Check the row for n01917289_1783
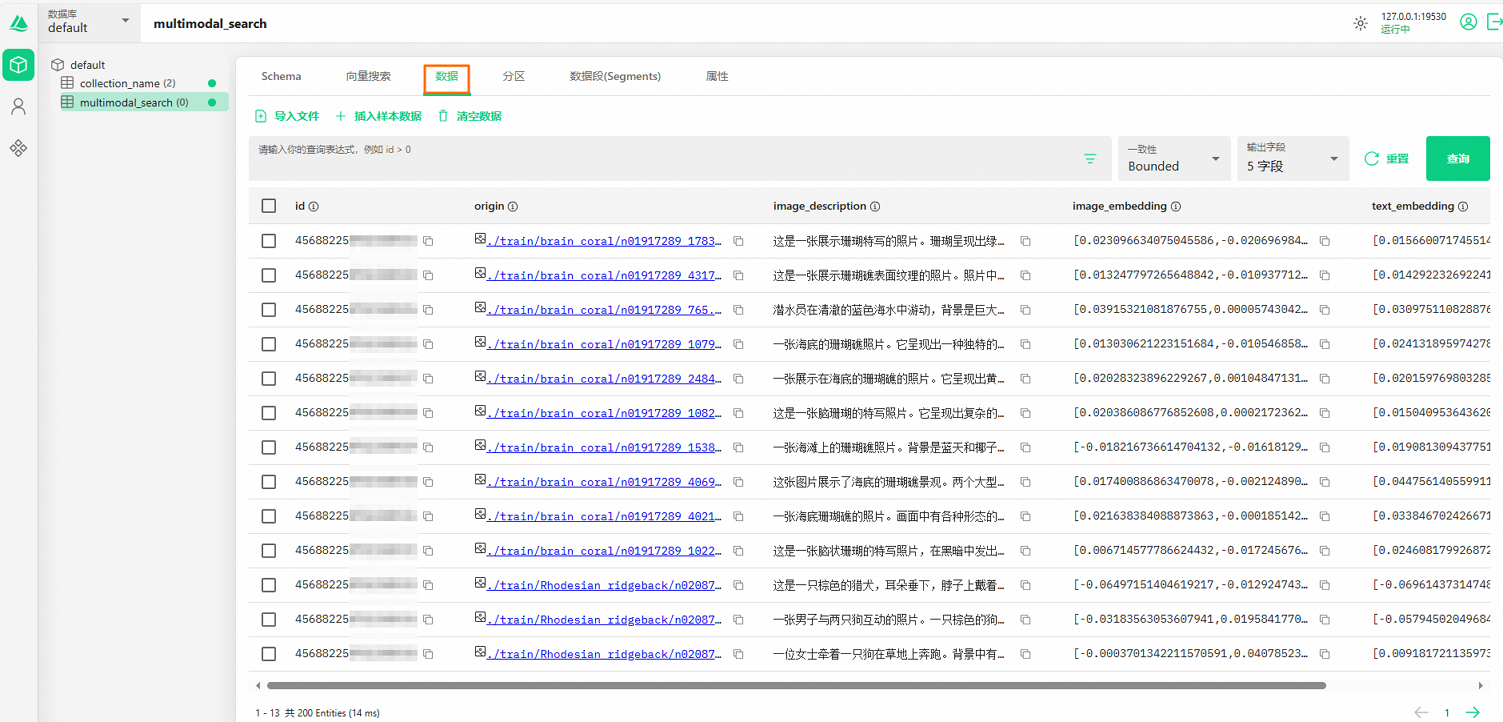Viewport: 1503px width, 722px height. click(x=269, y=241)
